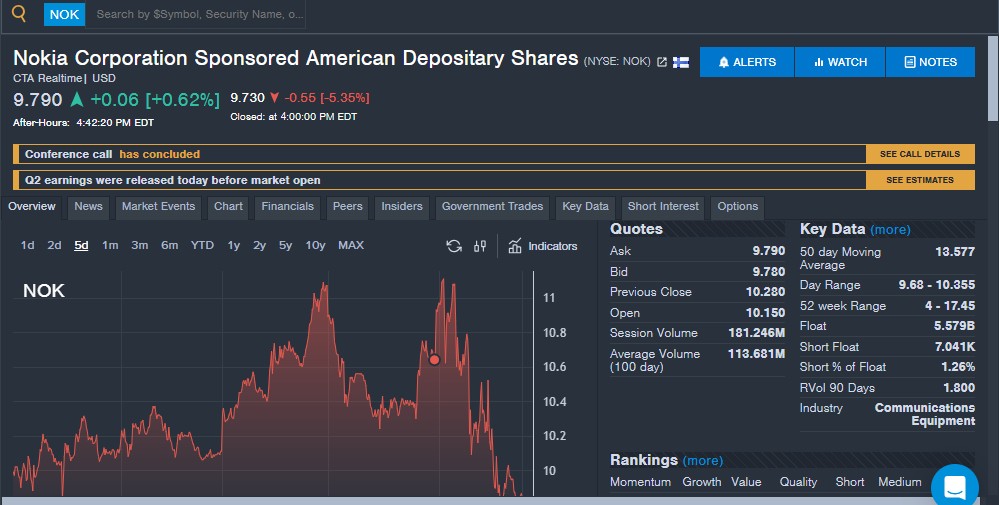Click the Growth ranking label

click(x=701, y=482)
